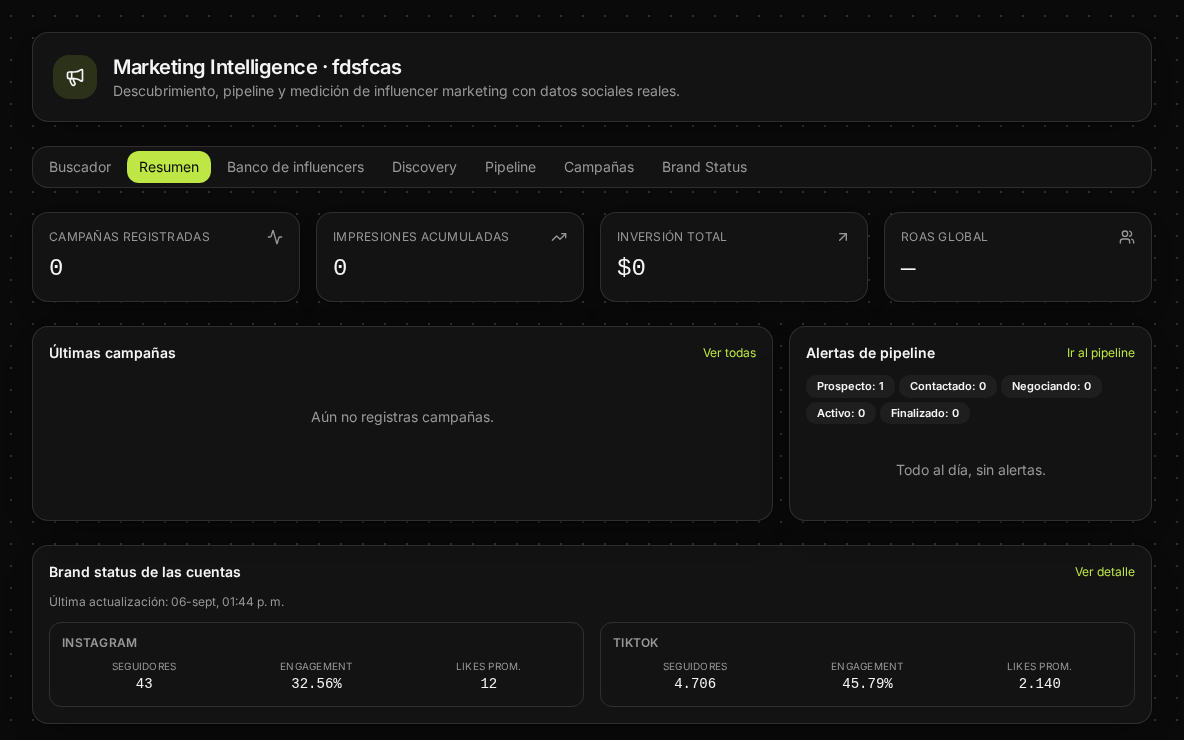Screen dimensions: 1184x740
Task: Click the Últimas campañas heading
Action: coord(113,353)
